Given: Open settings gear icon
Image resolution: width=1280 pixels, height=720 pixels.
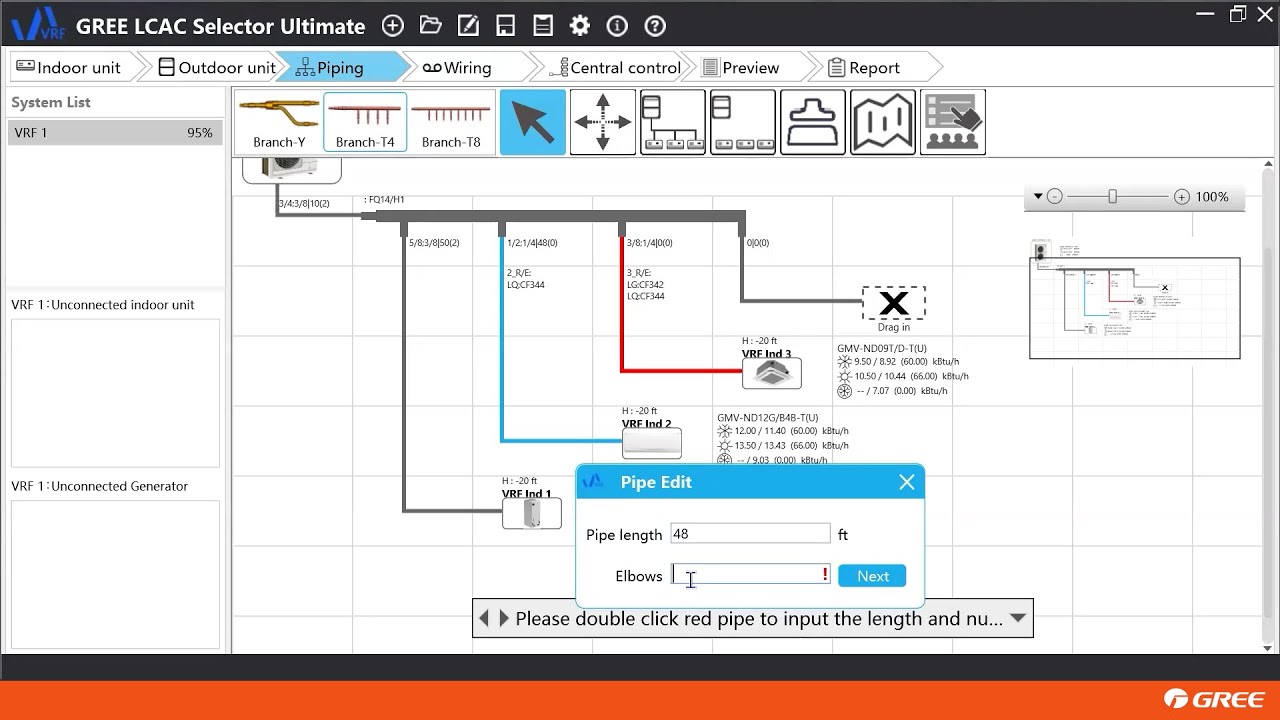Looking at the screenshot, I should (580, 26).
